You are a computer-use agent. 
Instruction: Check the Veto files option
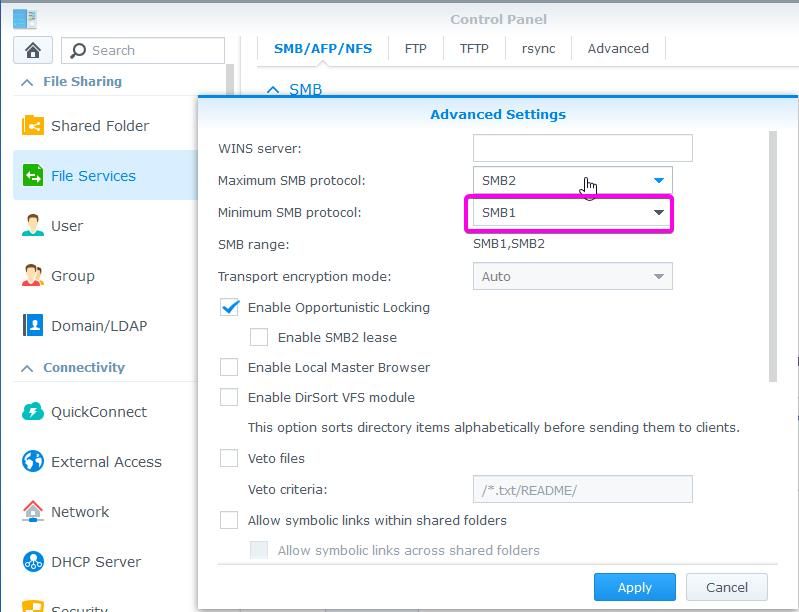pyautogui.click(x=229, y=458)
